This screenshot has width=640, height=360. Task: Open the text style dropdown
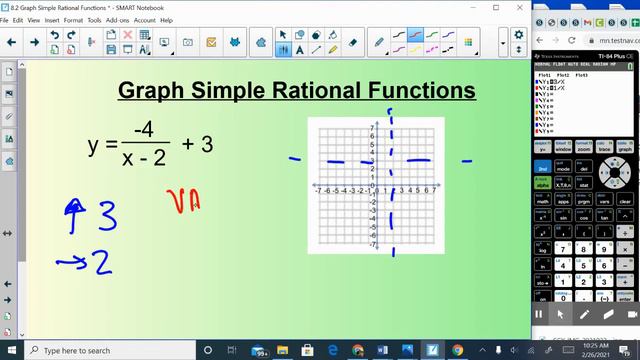(x=144, y=50)
